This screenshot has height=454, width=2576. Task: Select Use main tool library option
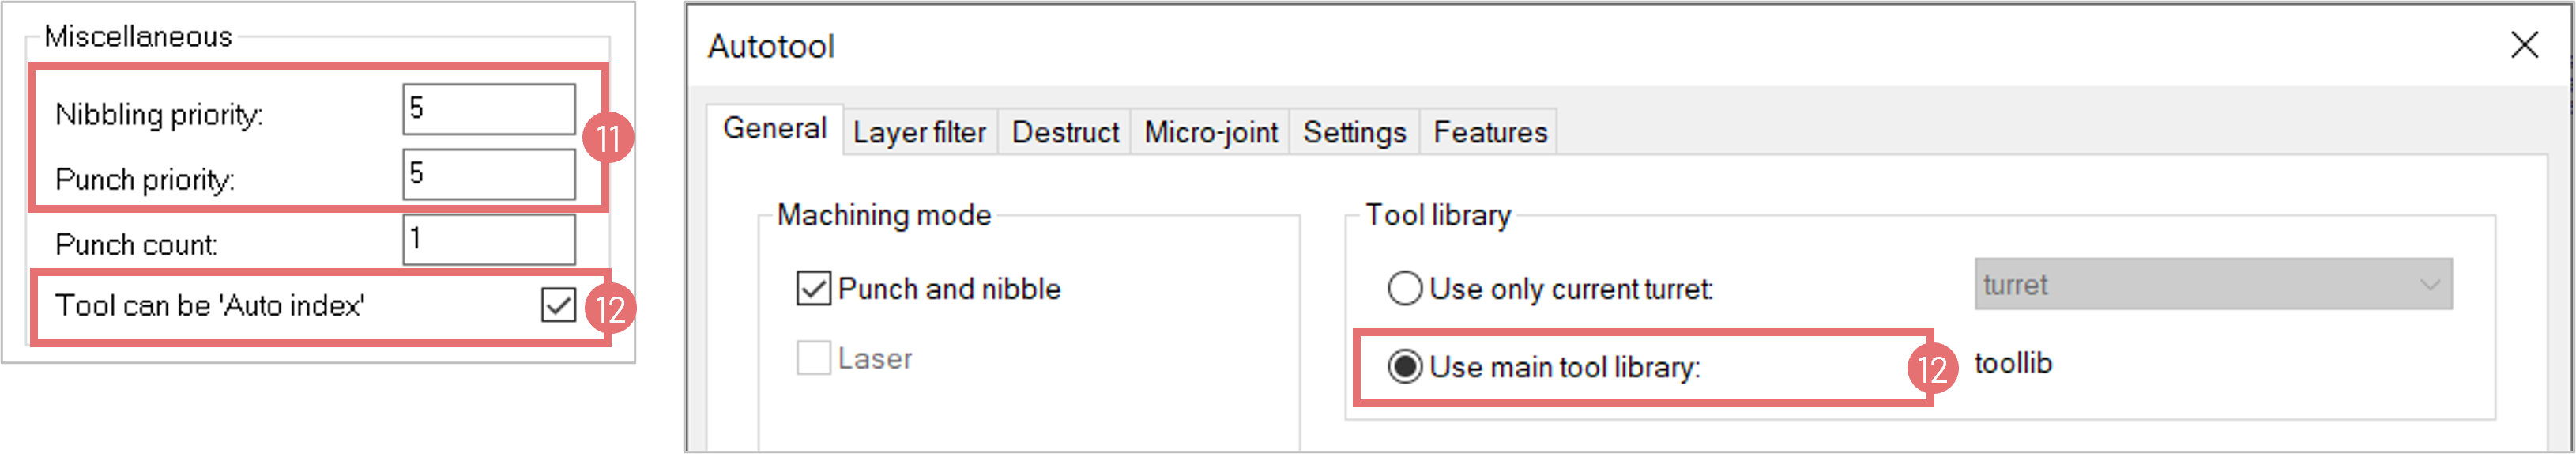1405,367
